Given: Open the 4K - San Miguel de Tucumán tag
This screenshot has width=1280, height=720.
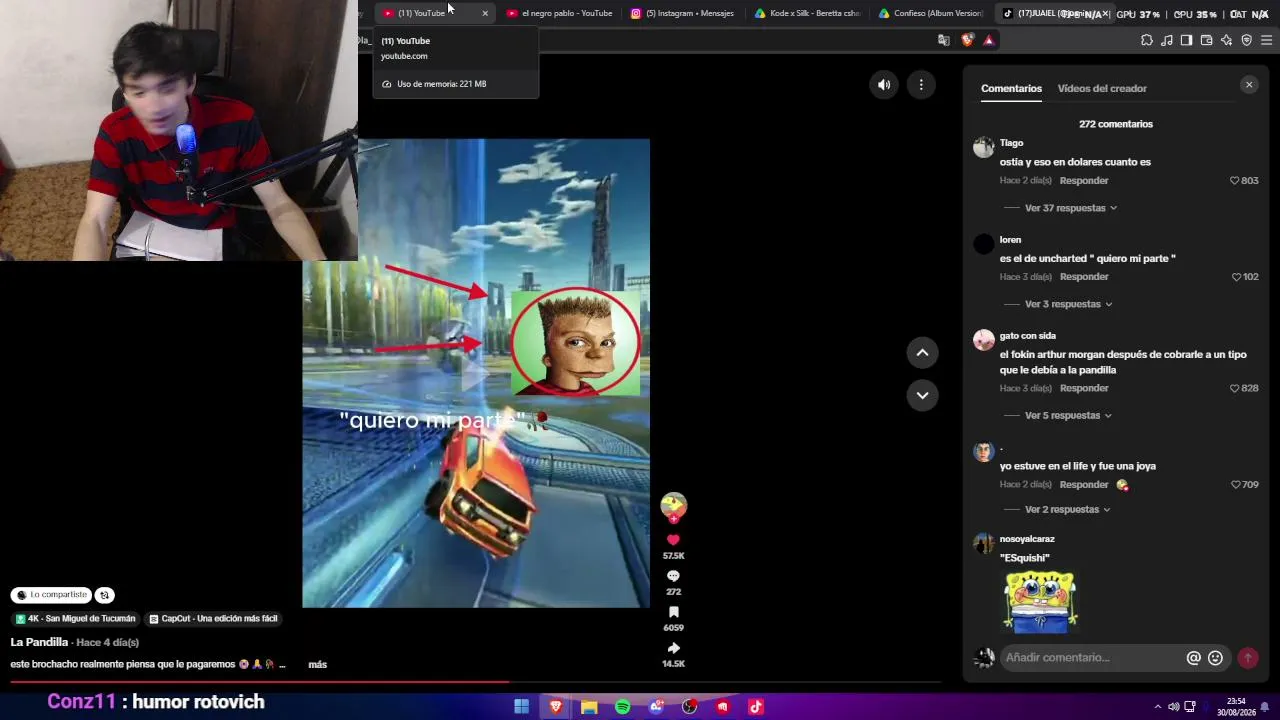Looking at the screenshot, I should coord(76,619).
